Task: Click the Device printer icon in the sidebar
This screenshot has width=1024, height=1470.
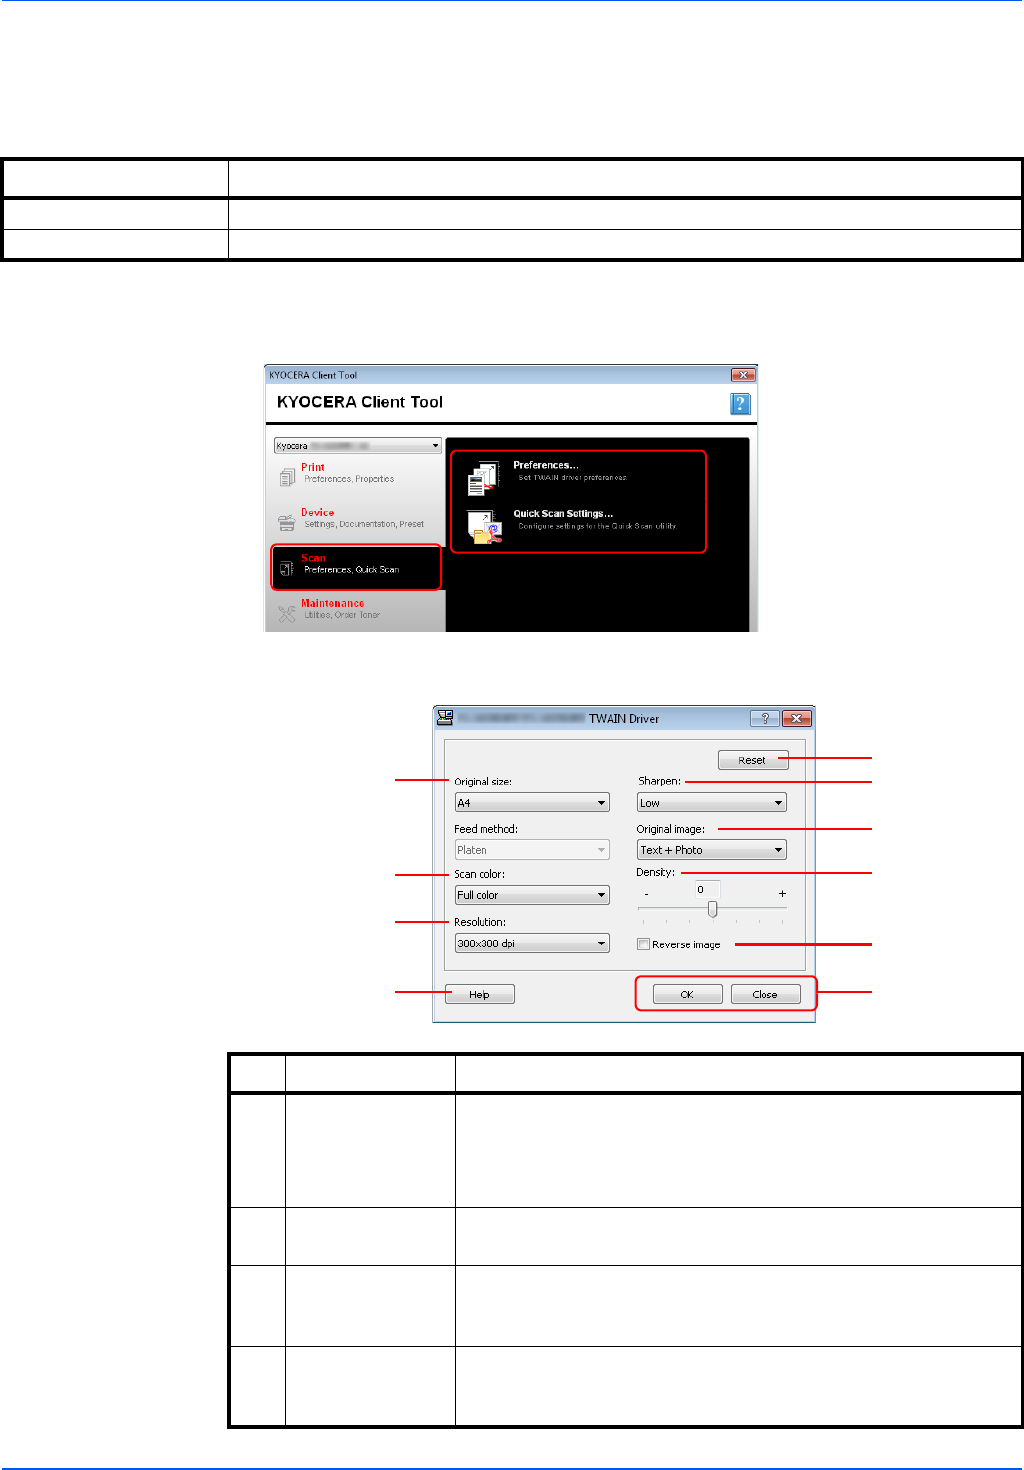Action: tap(287, 522)
